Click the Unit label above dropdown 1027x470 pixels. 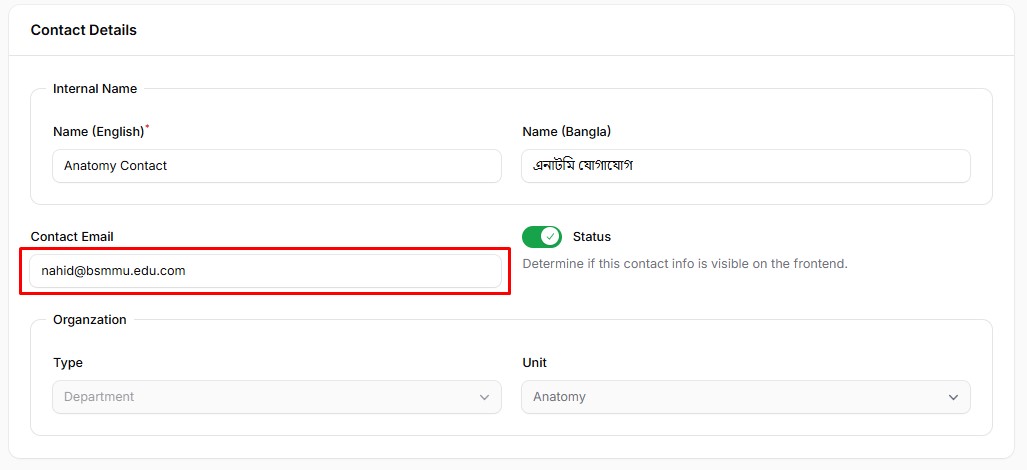tap(534, 363)
